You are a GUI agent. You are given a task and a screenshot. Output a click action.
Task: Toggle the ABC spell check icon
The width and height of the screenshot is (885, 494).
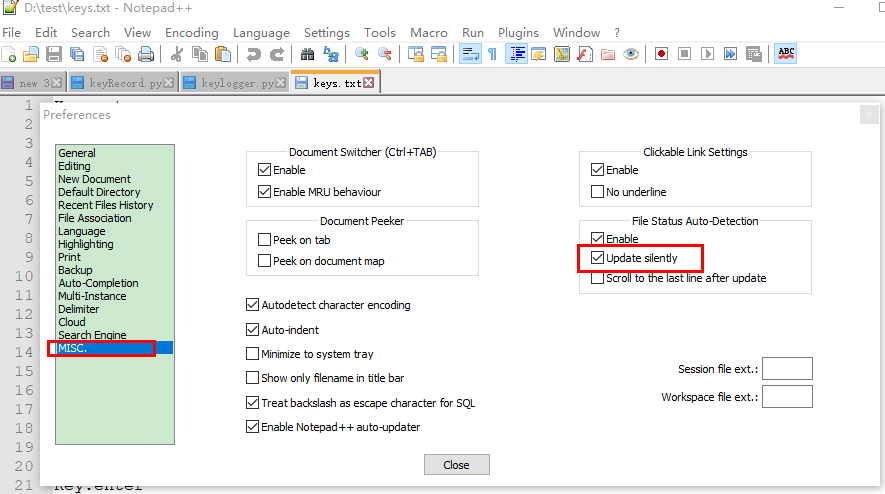coord(786,54)
